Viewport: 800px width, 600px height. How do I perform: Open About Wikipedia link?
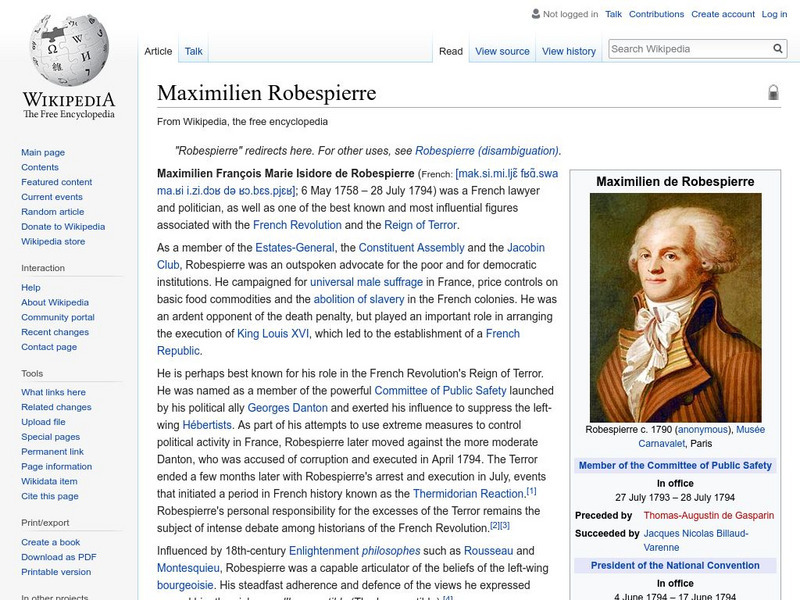[x=55, y=302]
